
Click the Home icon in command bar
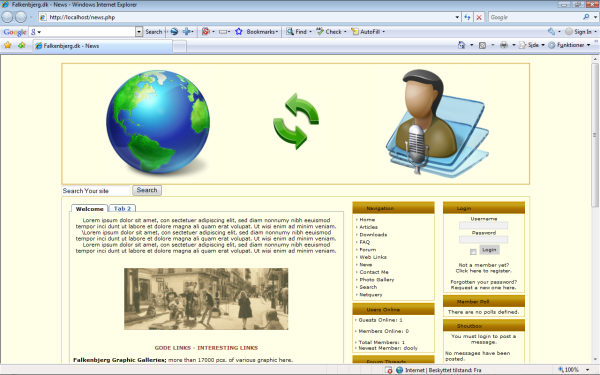click(x=461, y=45)
